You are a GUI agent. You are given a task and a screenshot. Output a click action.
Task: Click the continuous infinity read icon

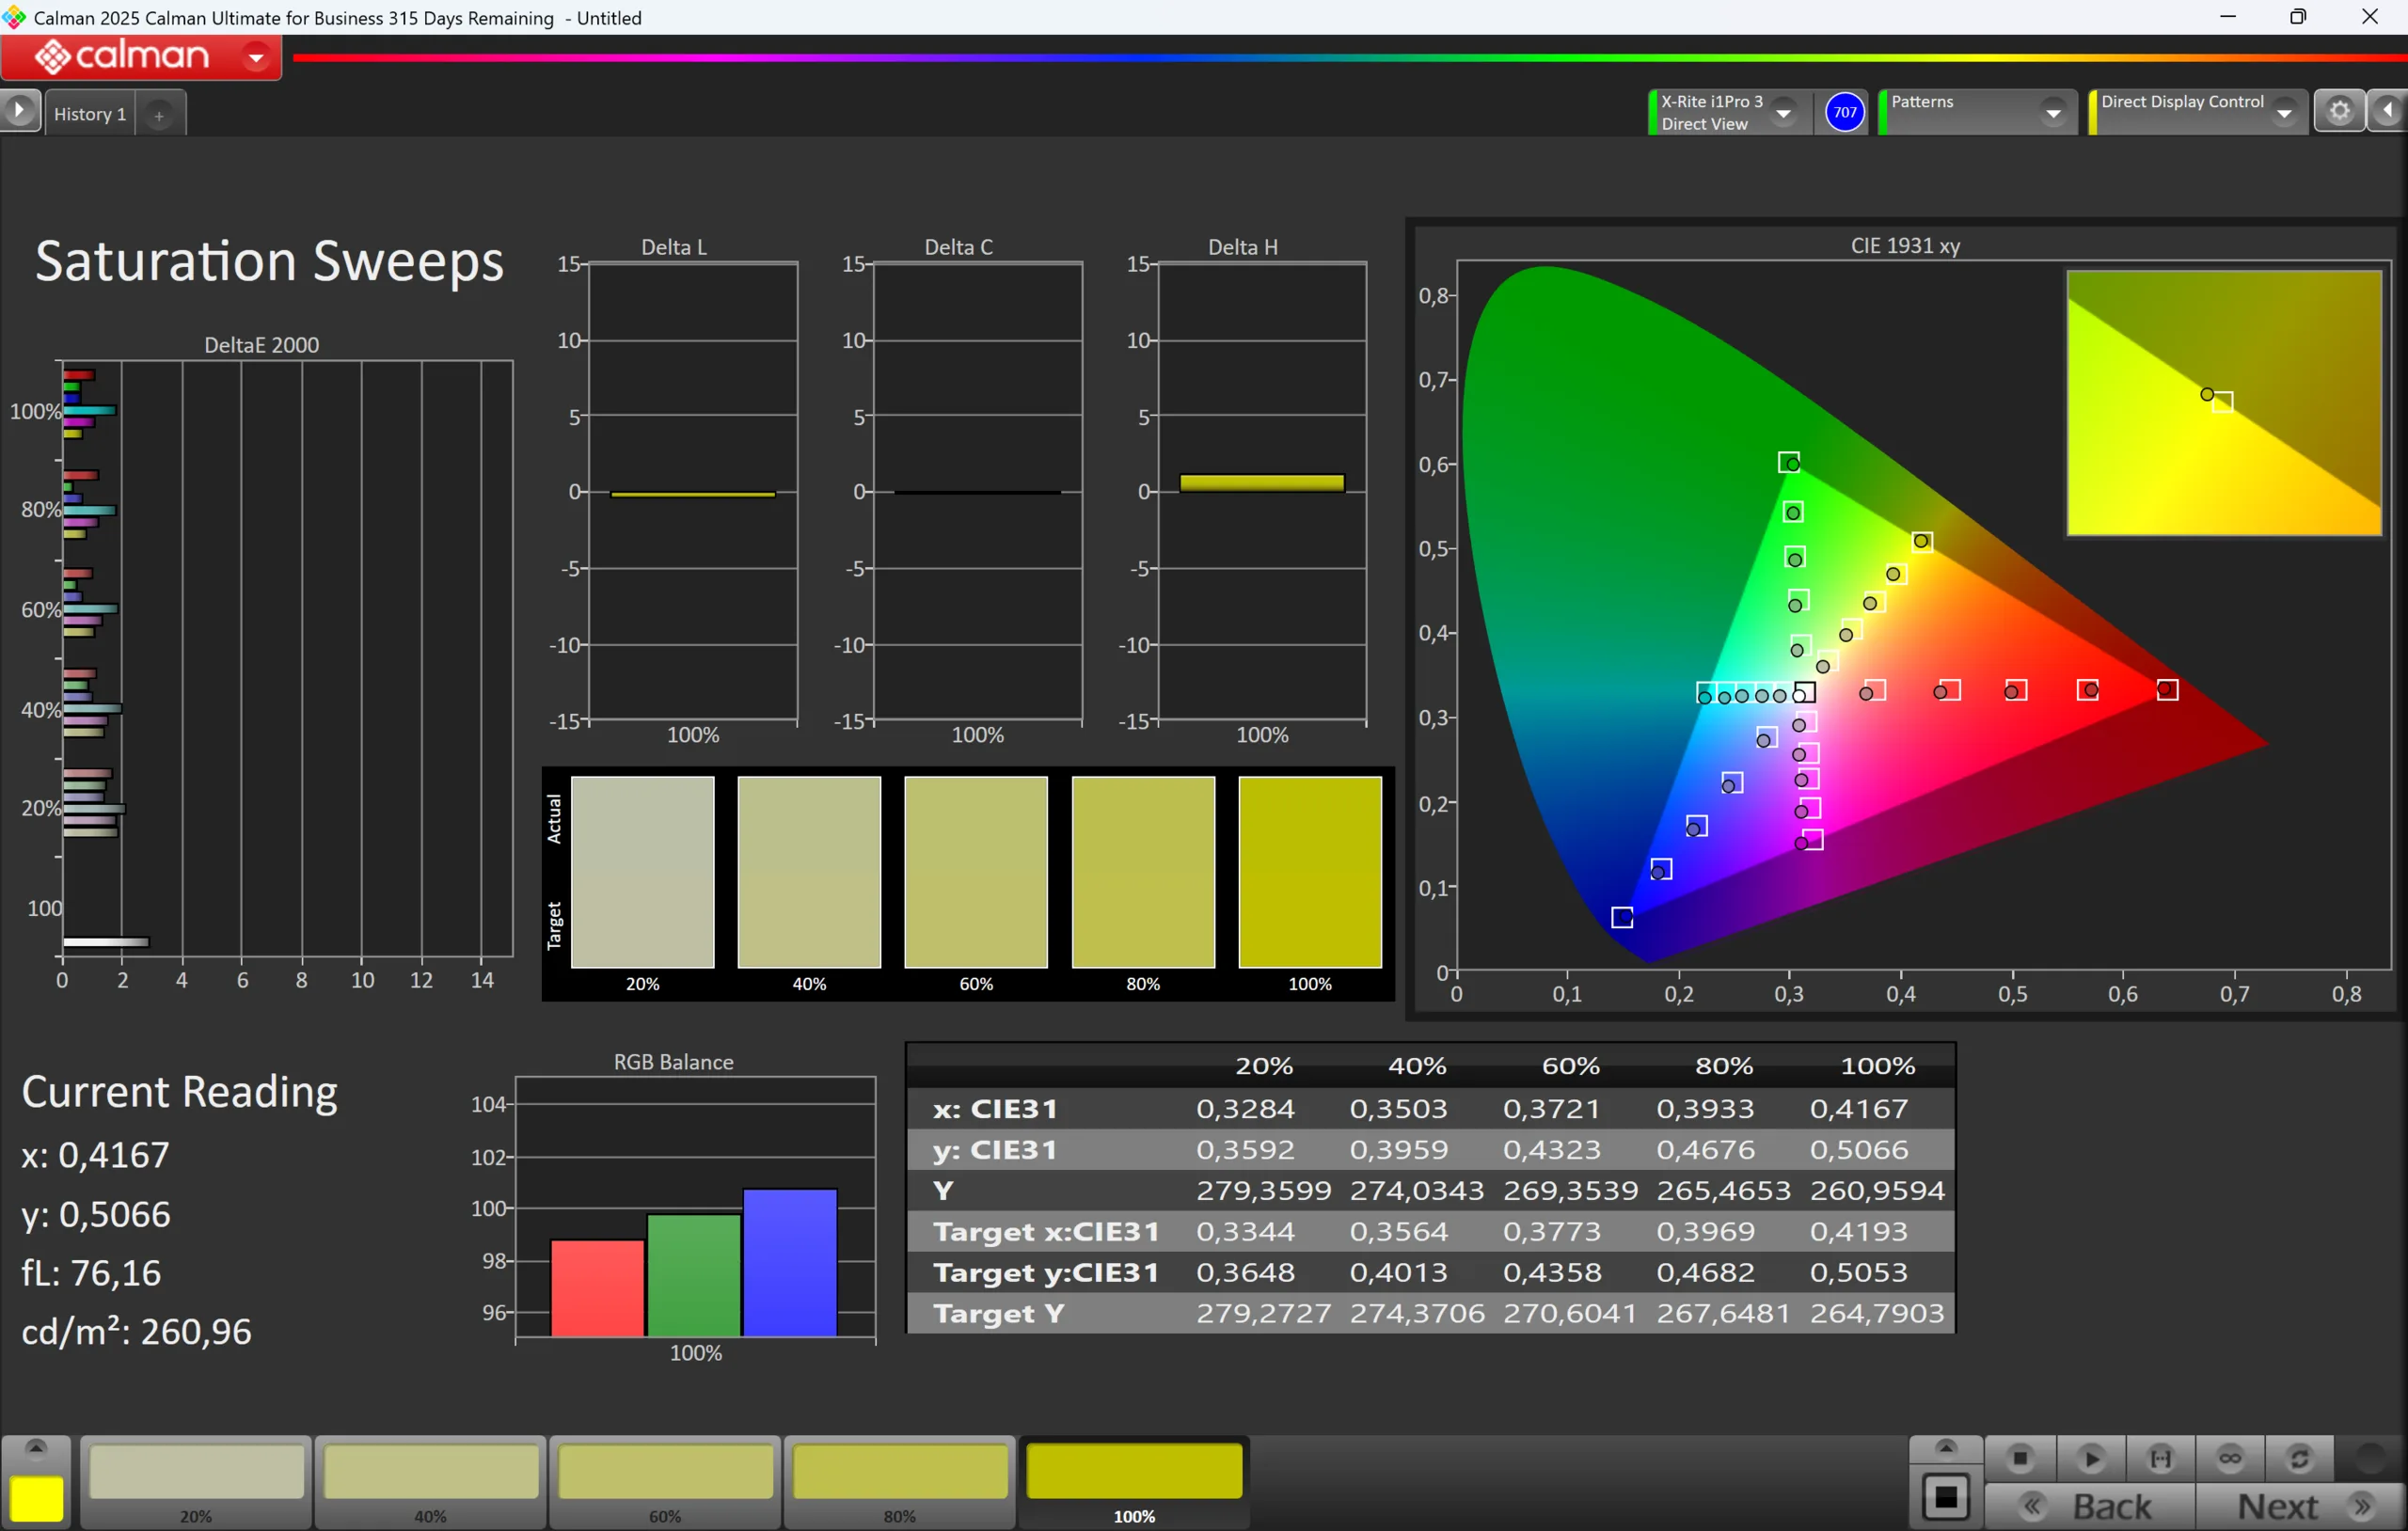pos(2229,1459)
